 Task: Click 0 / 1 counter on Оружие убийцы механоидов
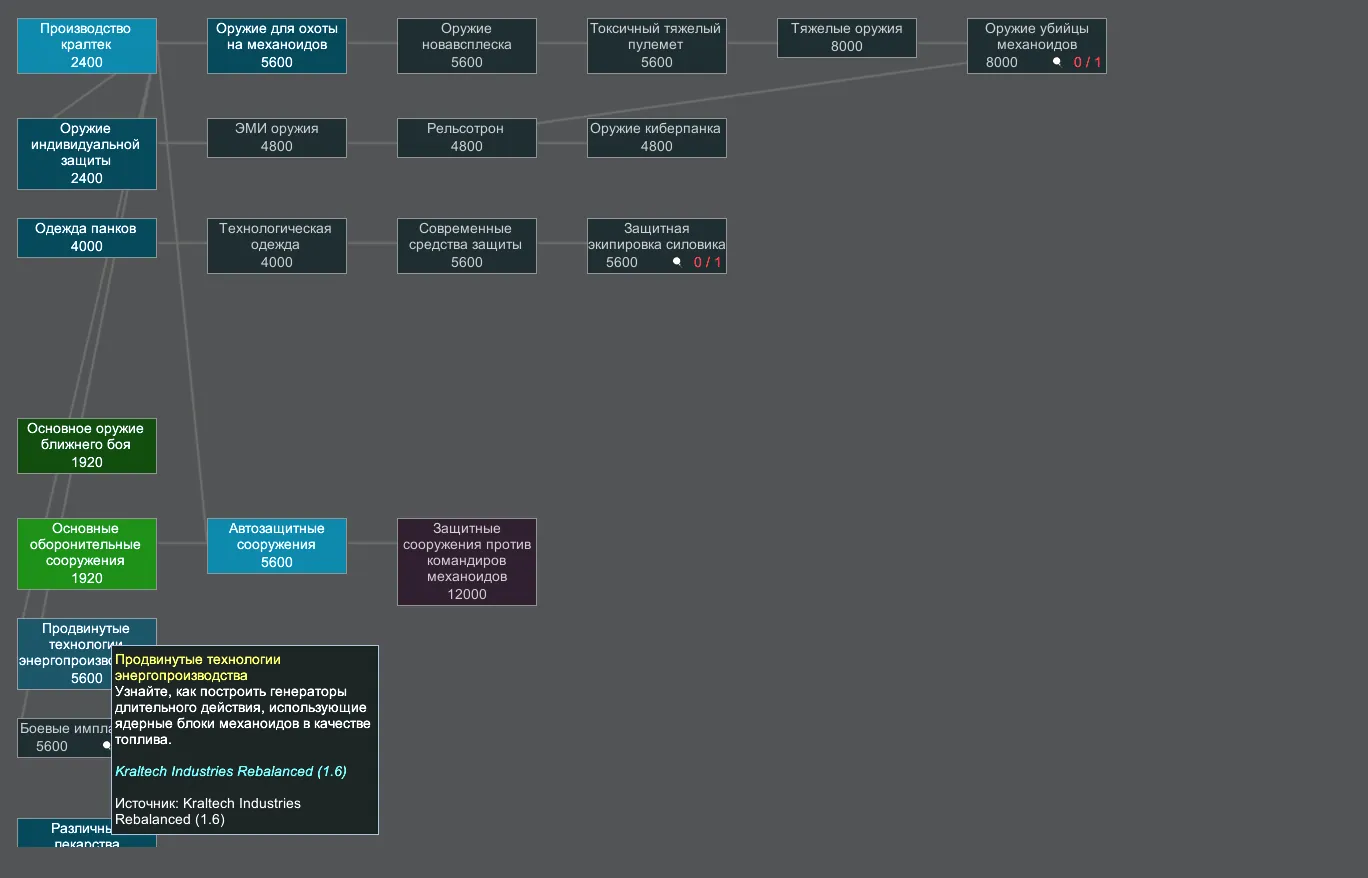[x=1087, y=62]
